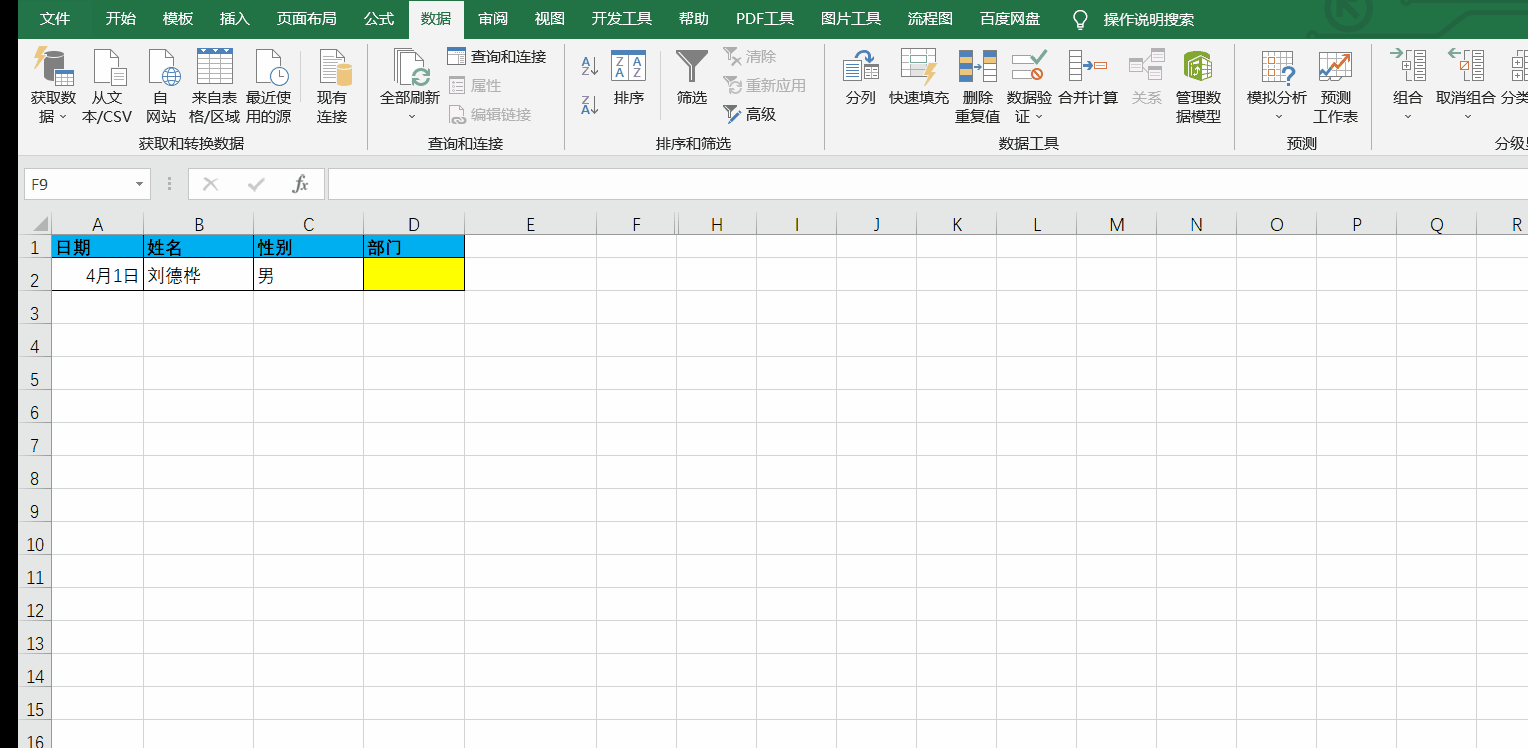1528x748 pixels.
Task: Click the 删除重复值 remove duplicates icon
Action: point(977,67)
